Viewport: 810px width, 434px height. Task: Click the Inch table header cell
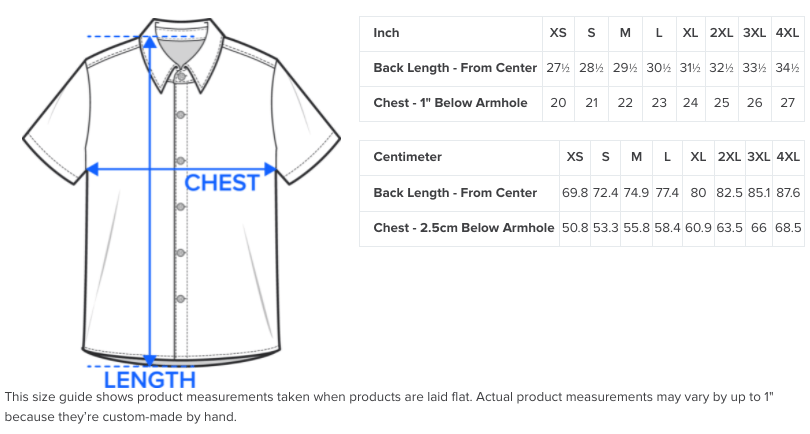(451, 34)
